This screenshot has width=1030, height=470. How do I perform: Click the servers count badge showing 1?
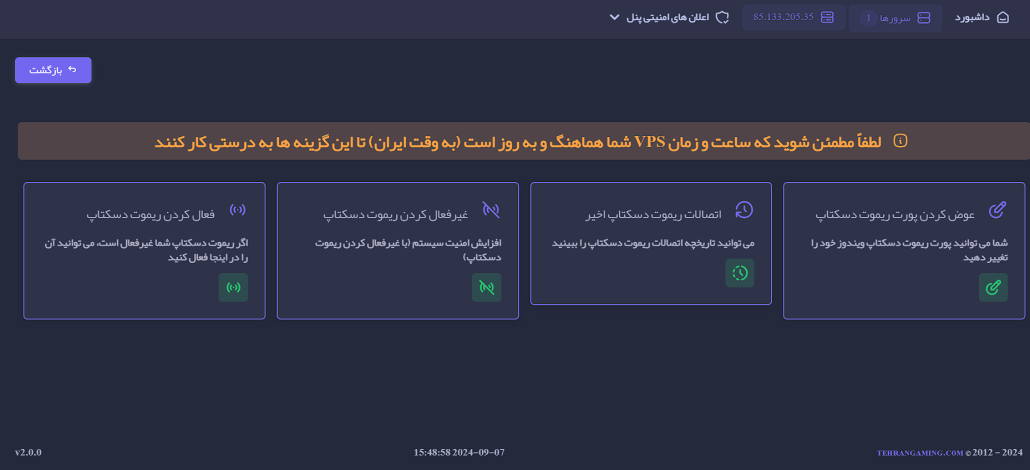coord(868,18)
